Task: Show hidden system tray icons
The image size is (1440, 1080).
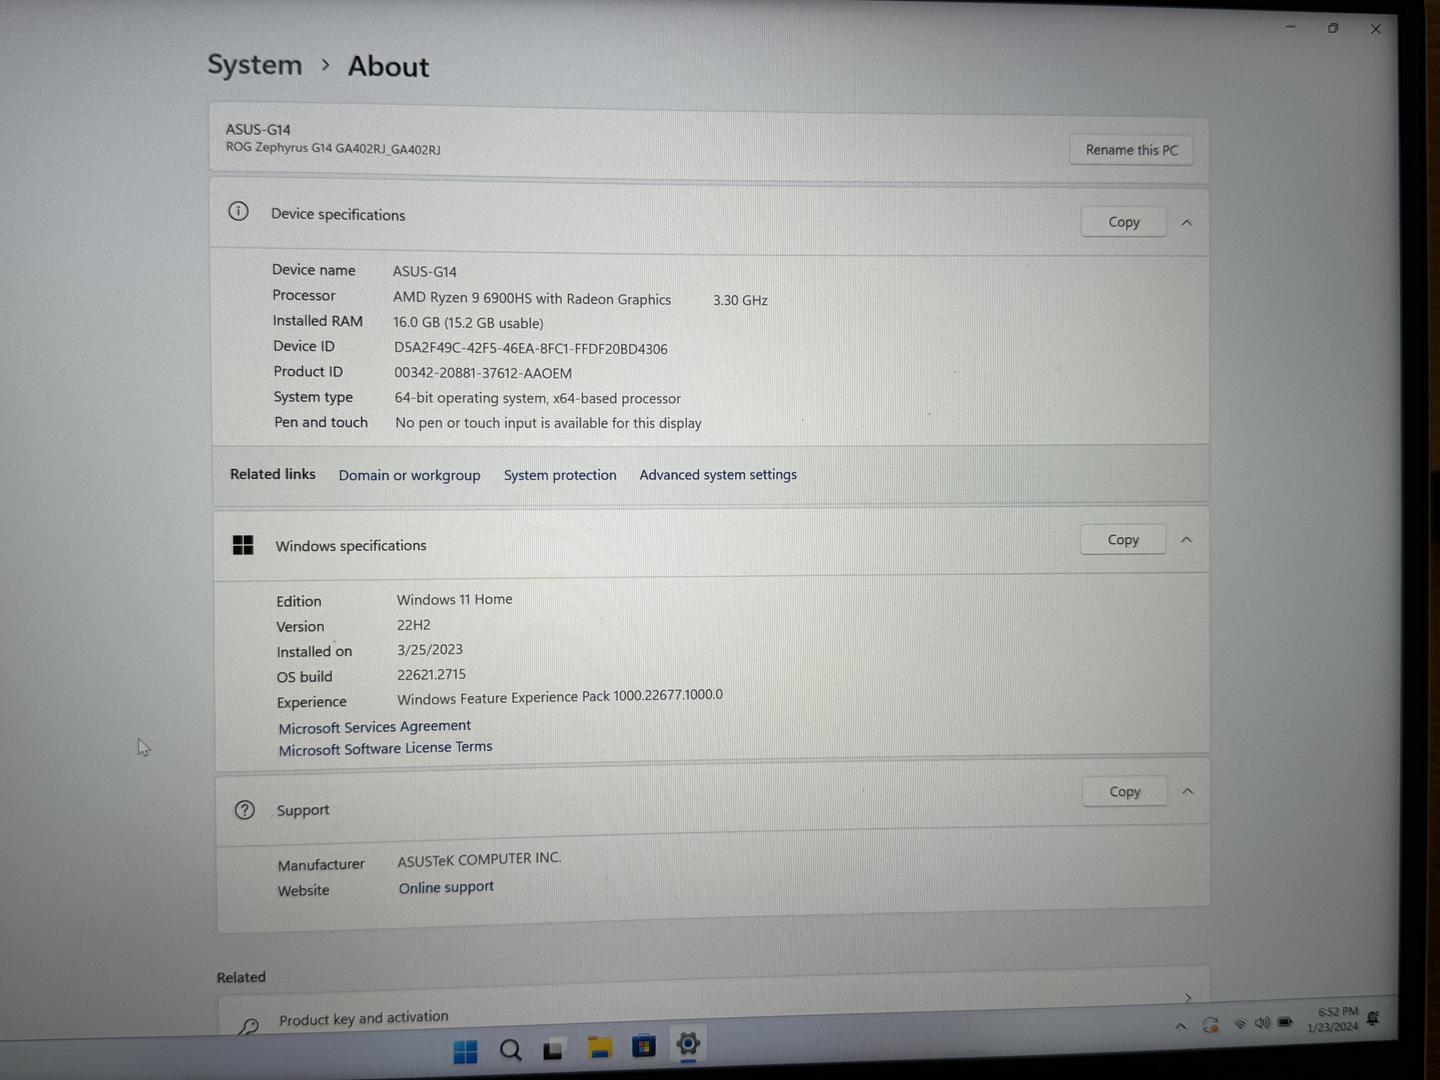Action: 1181,1026
